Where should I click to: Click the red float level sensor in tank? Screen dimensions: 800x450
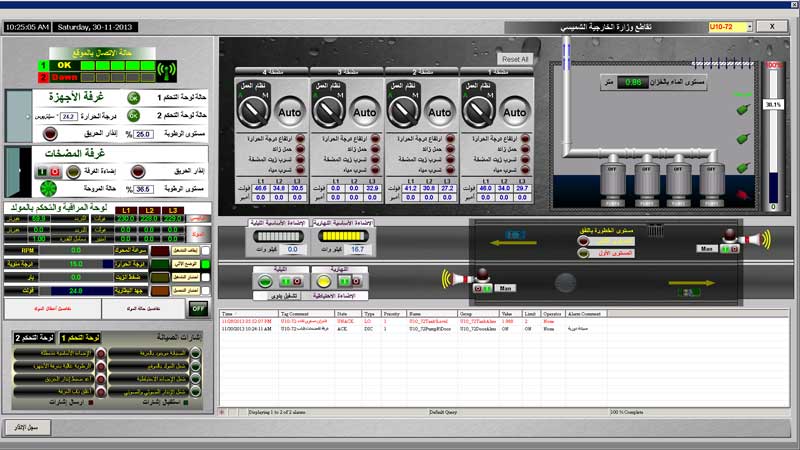(x=742, y=195)
